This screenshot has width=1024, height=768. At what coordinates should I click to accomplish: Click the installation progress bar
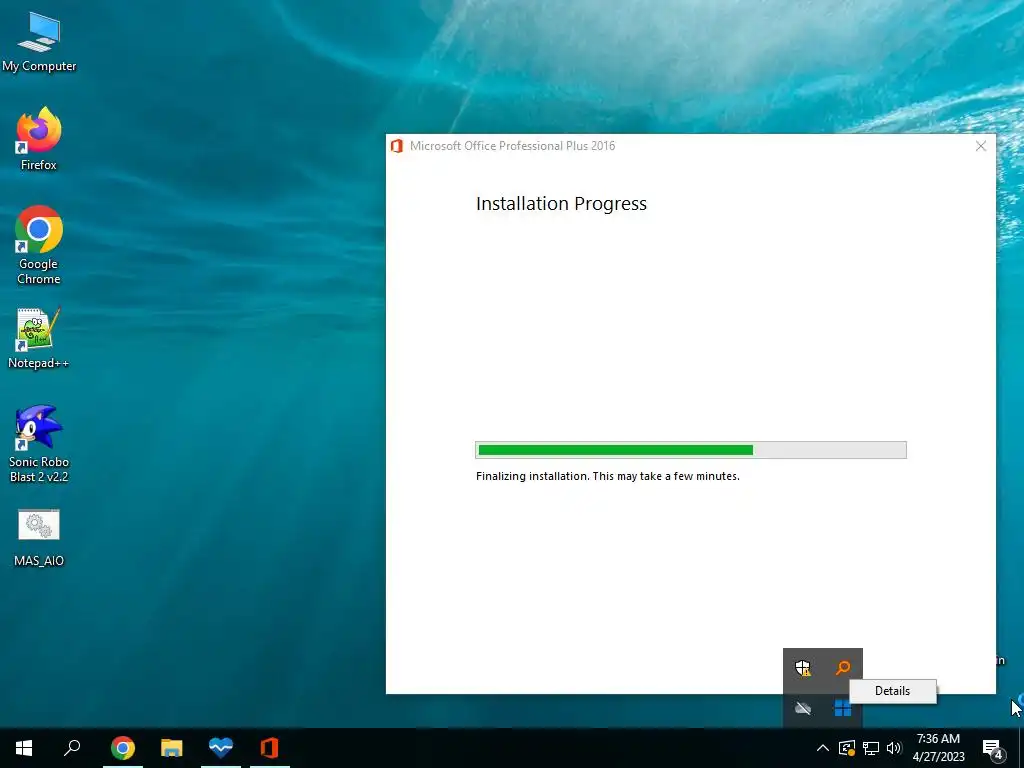(x=691, y=450)
